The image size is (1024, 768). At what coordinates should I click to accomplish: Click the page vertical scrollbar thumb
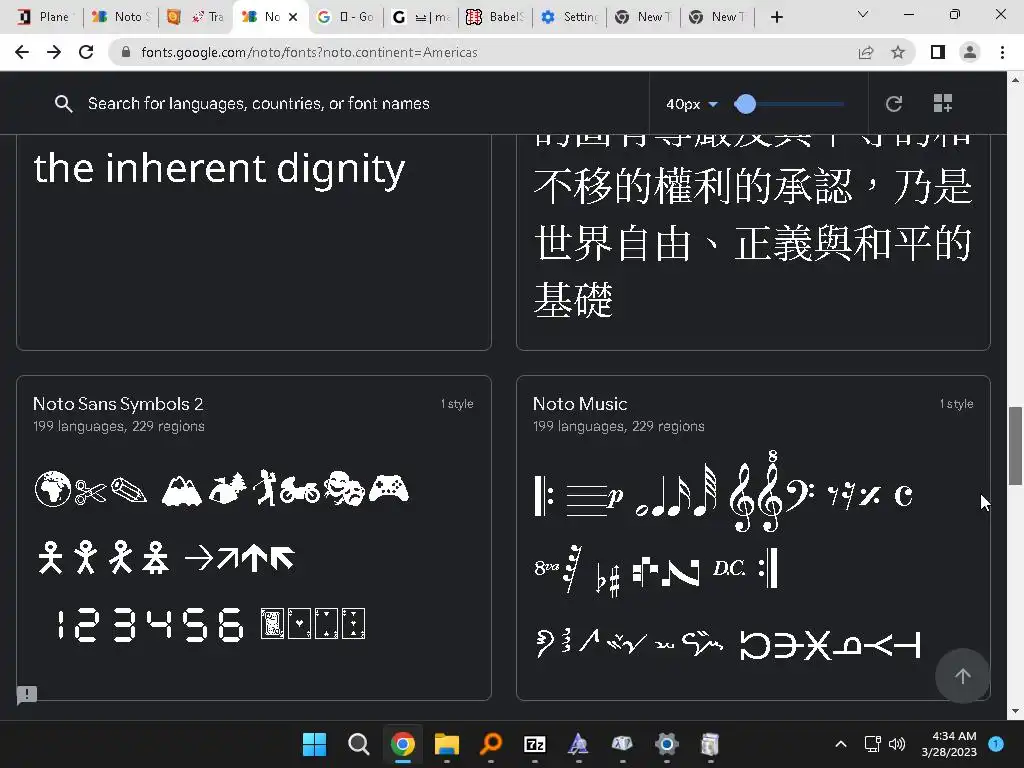[x=1015, y=445]
